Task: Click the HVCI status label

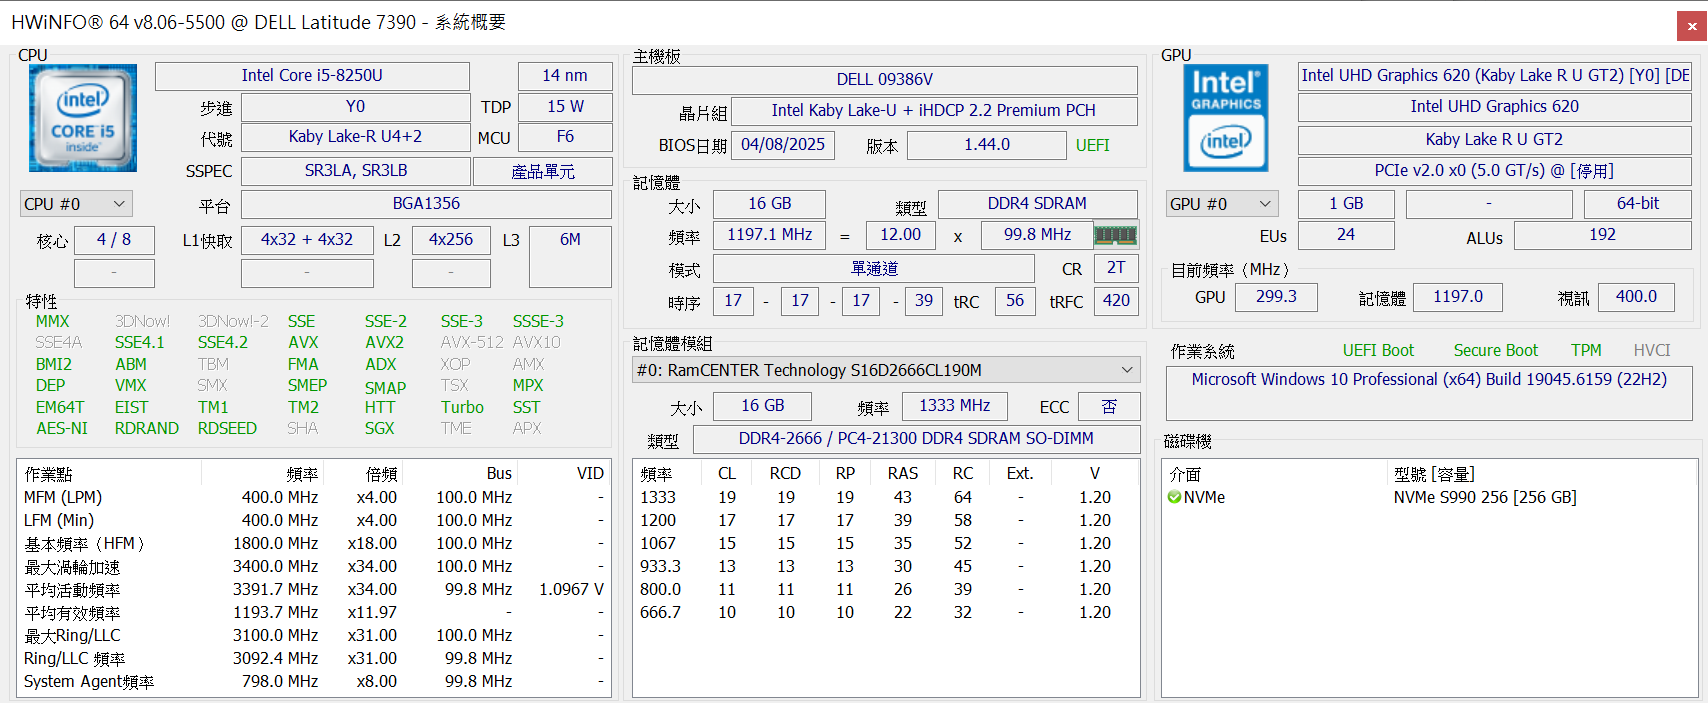Action: pyautogui.click(x=1652, y=351)
